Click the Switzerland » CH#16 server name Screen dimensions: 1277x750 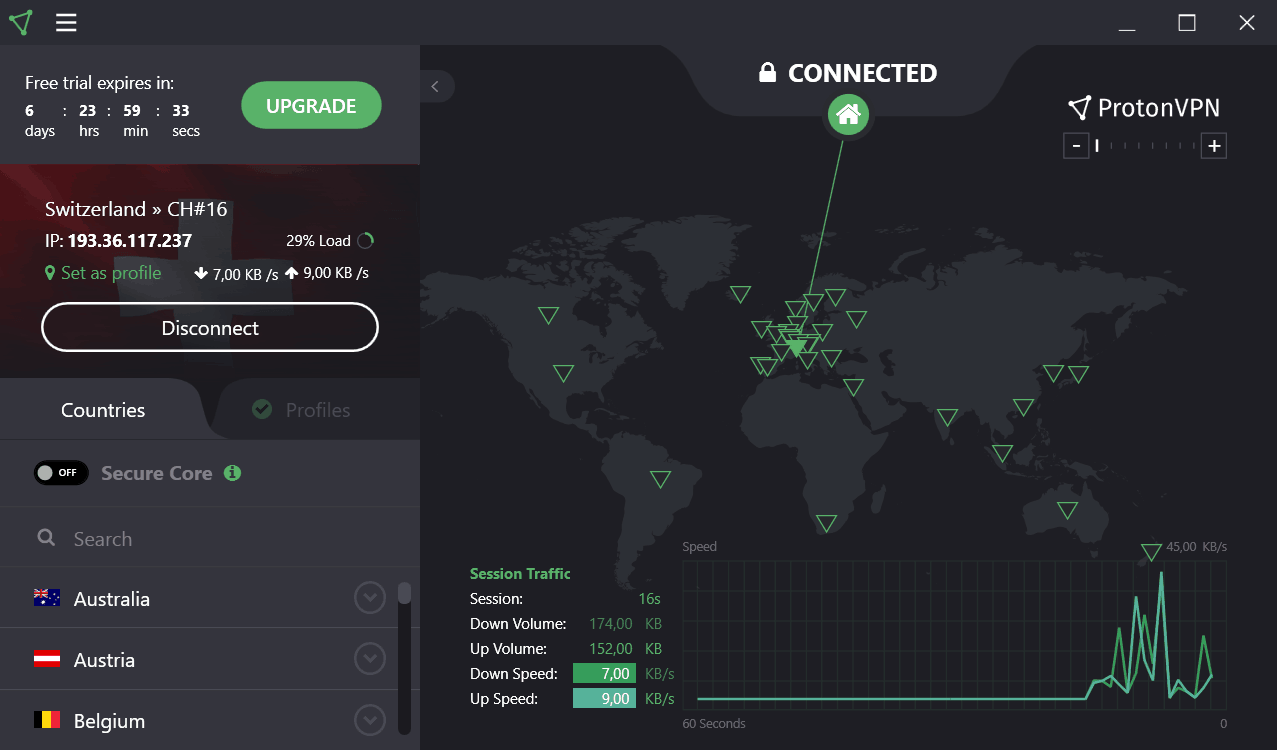[136, 209]
